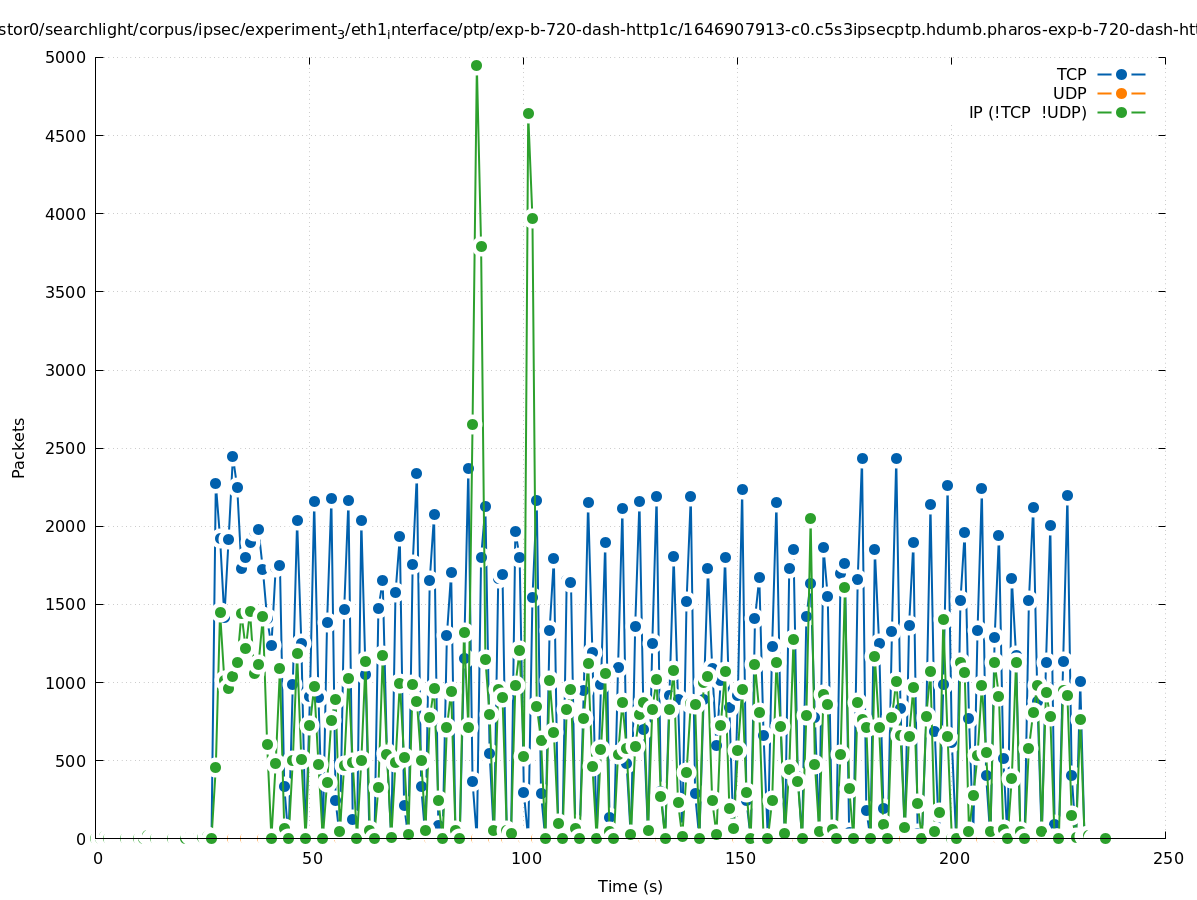Select the green data point near 2650 packets

pos(472,424)
